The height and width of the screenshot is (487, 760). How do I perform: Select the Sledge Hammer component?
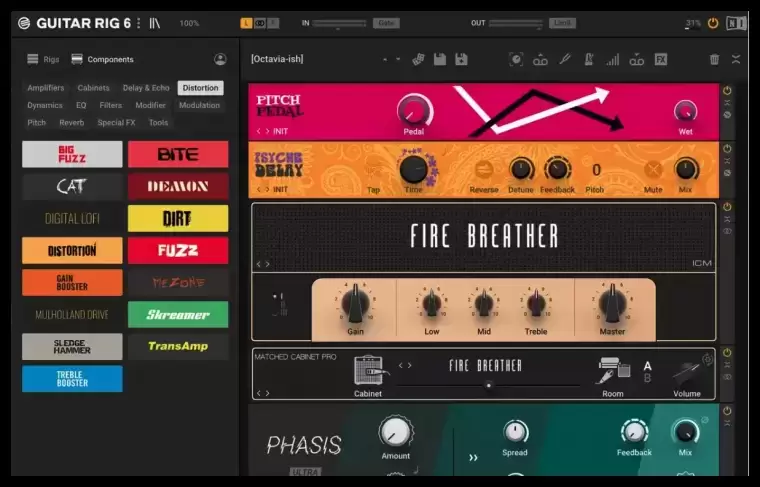(x=72, y=346)
